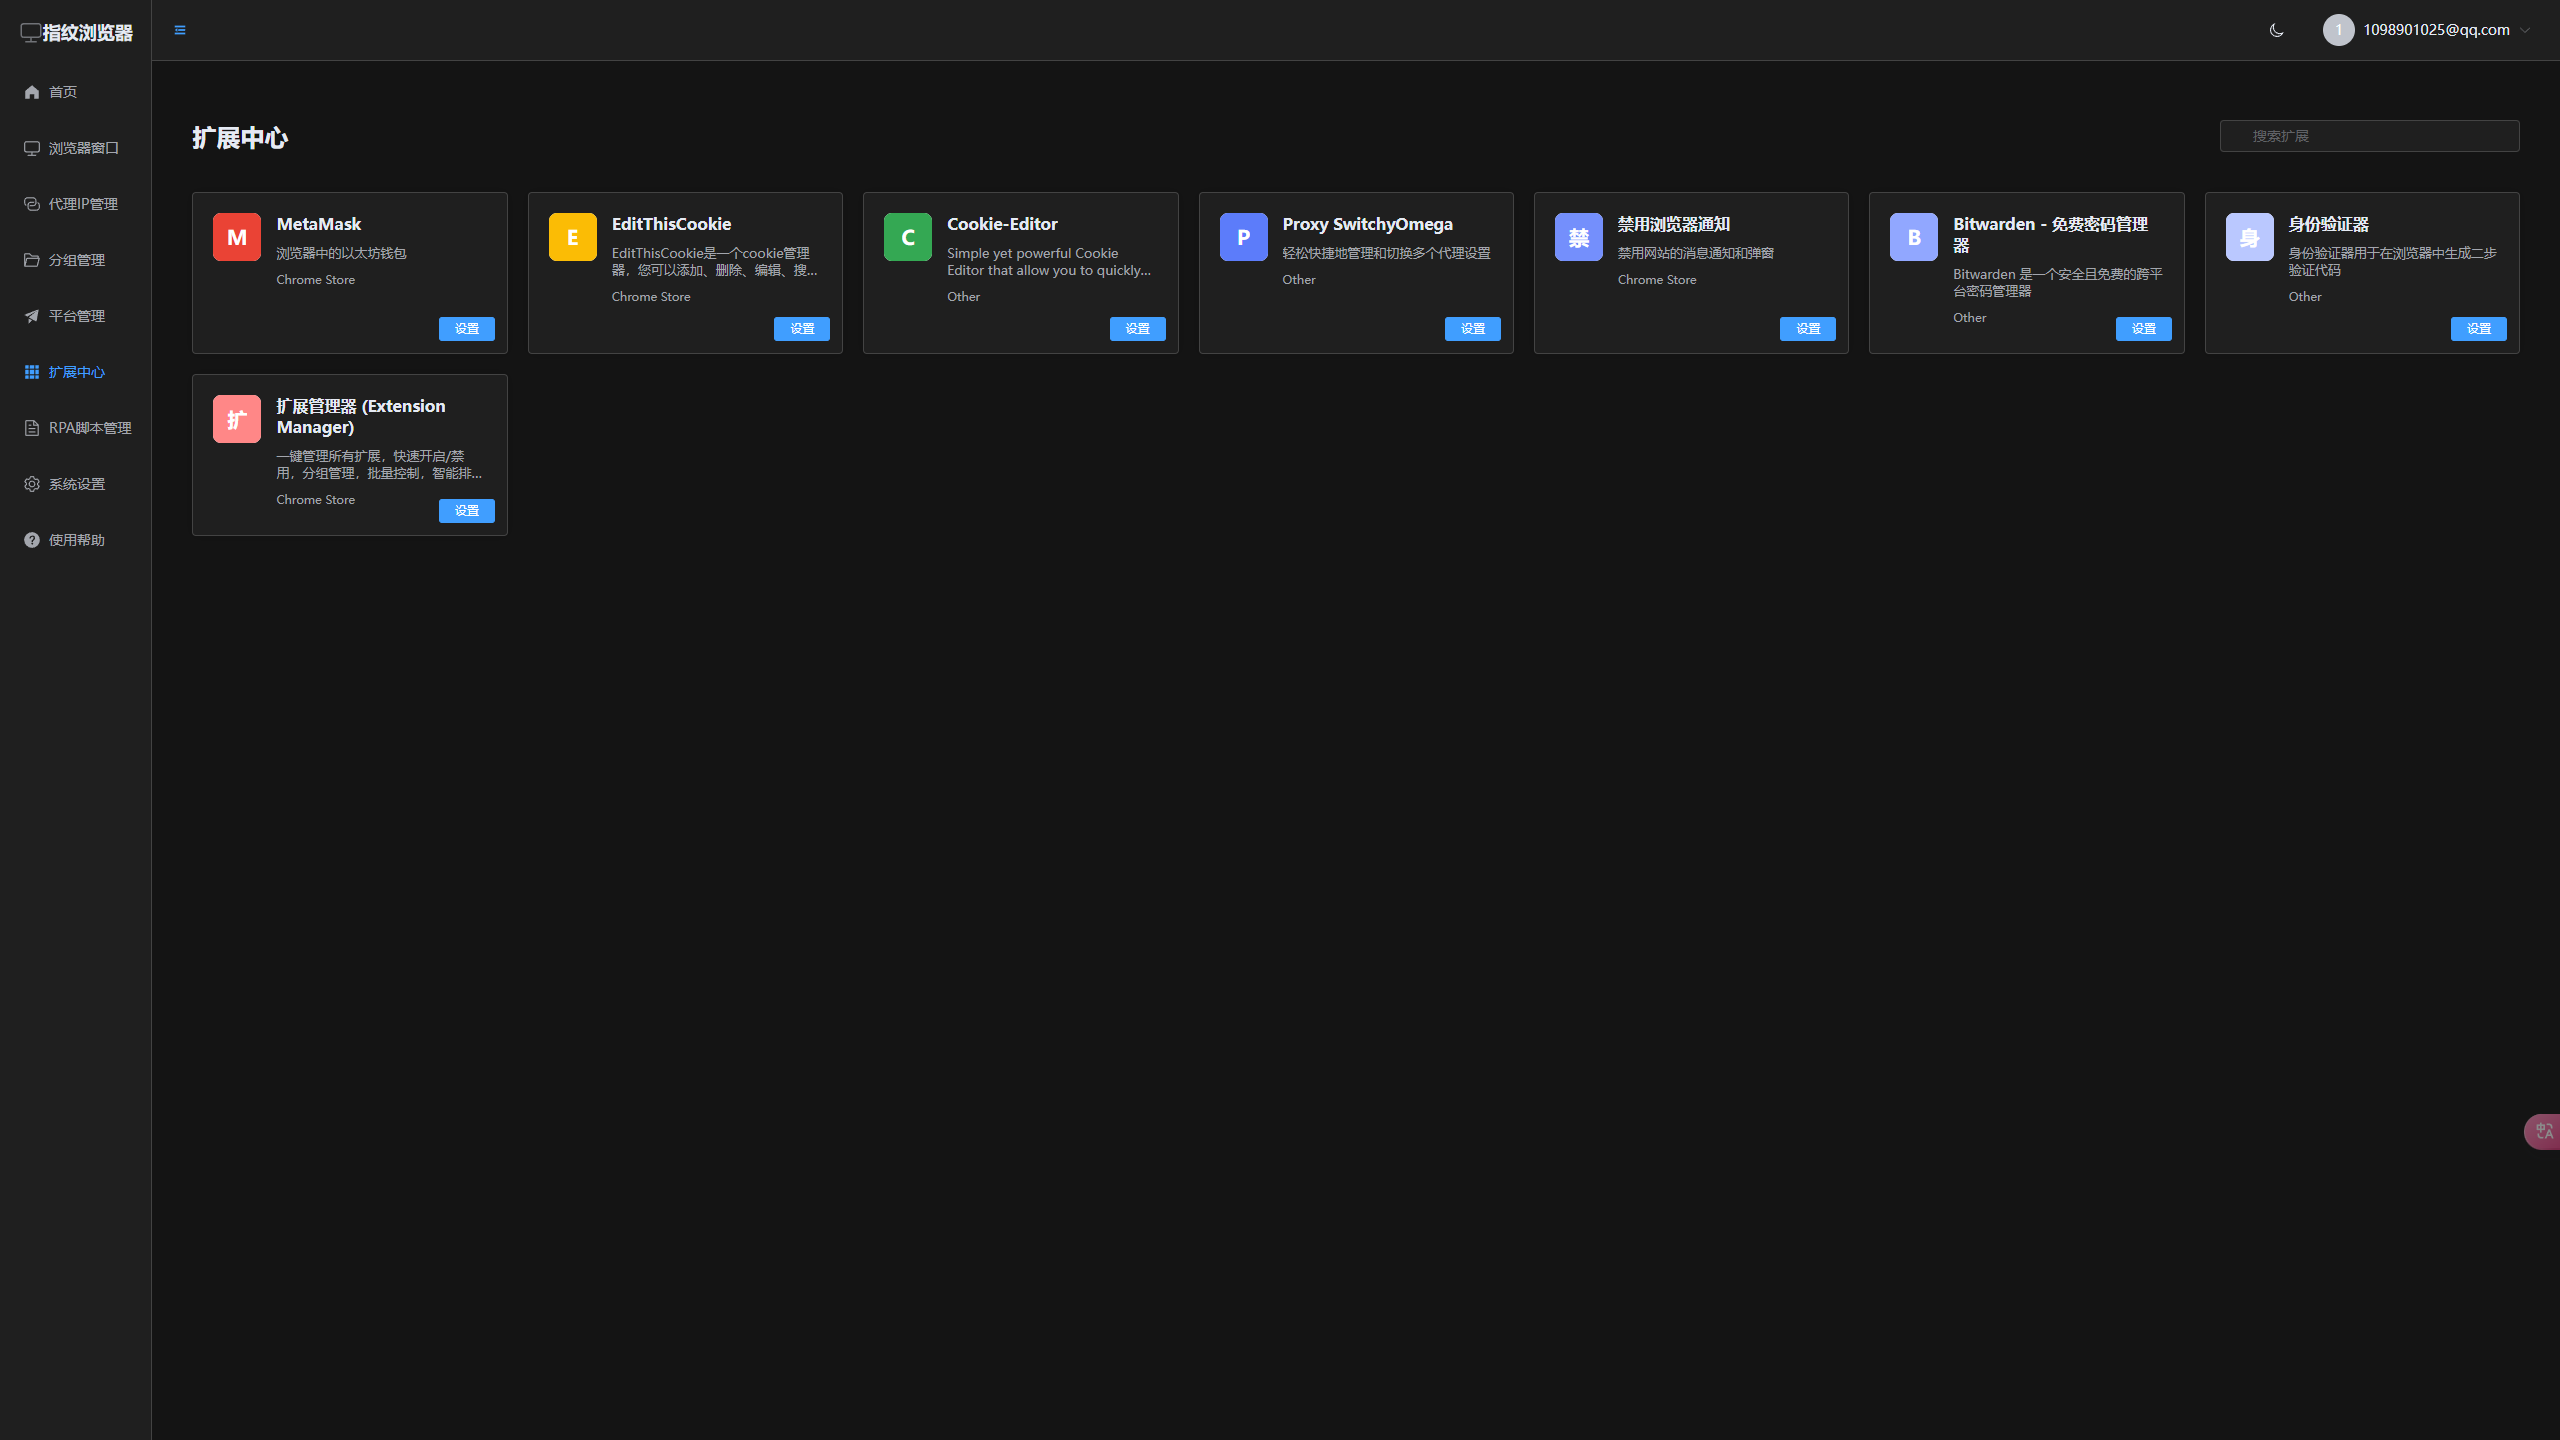This screenshot has width=2560, height=1440.
Task: Open 浏览器窗口 in the sidebar
Action: coord(83,148)
